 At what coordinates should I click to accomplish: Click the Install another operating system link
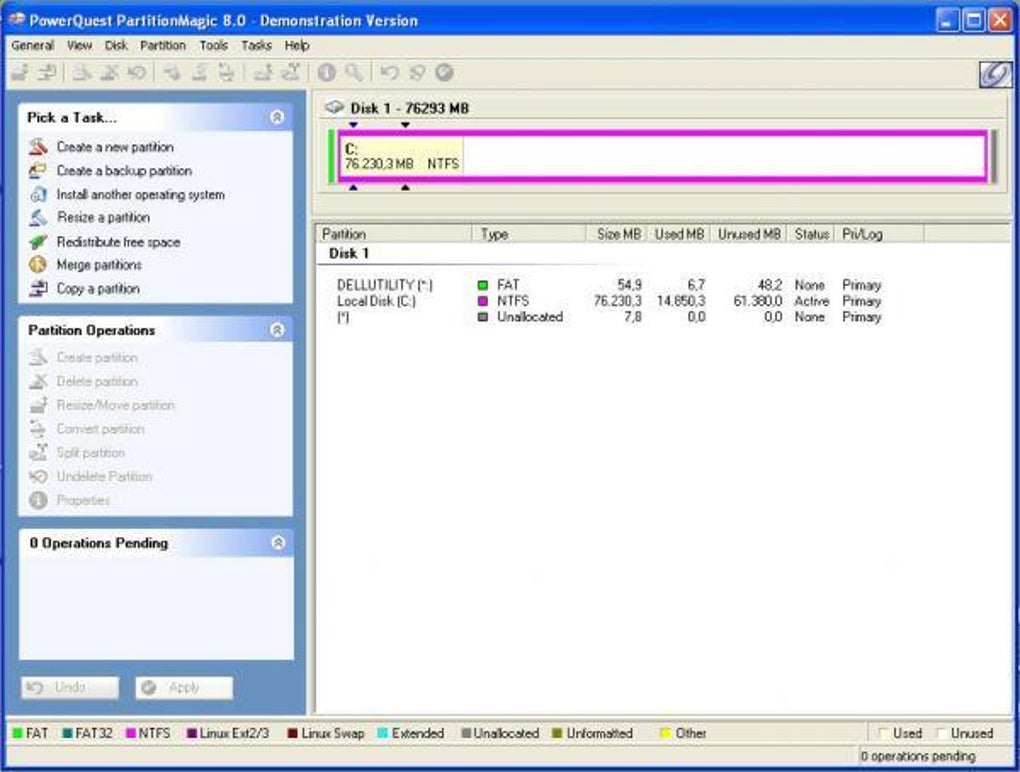pyautogui.click(x=141, y=194)
